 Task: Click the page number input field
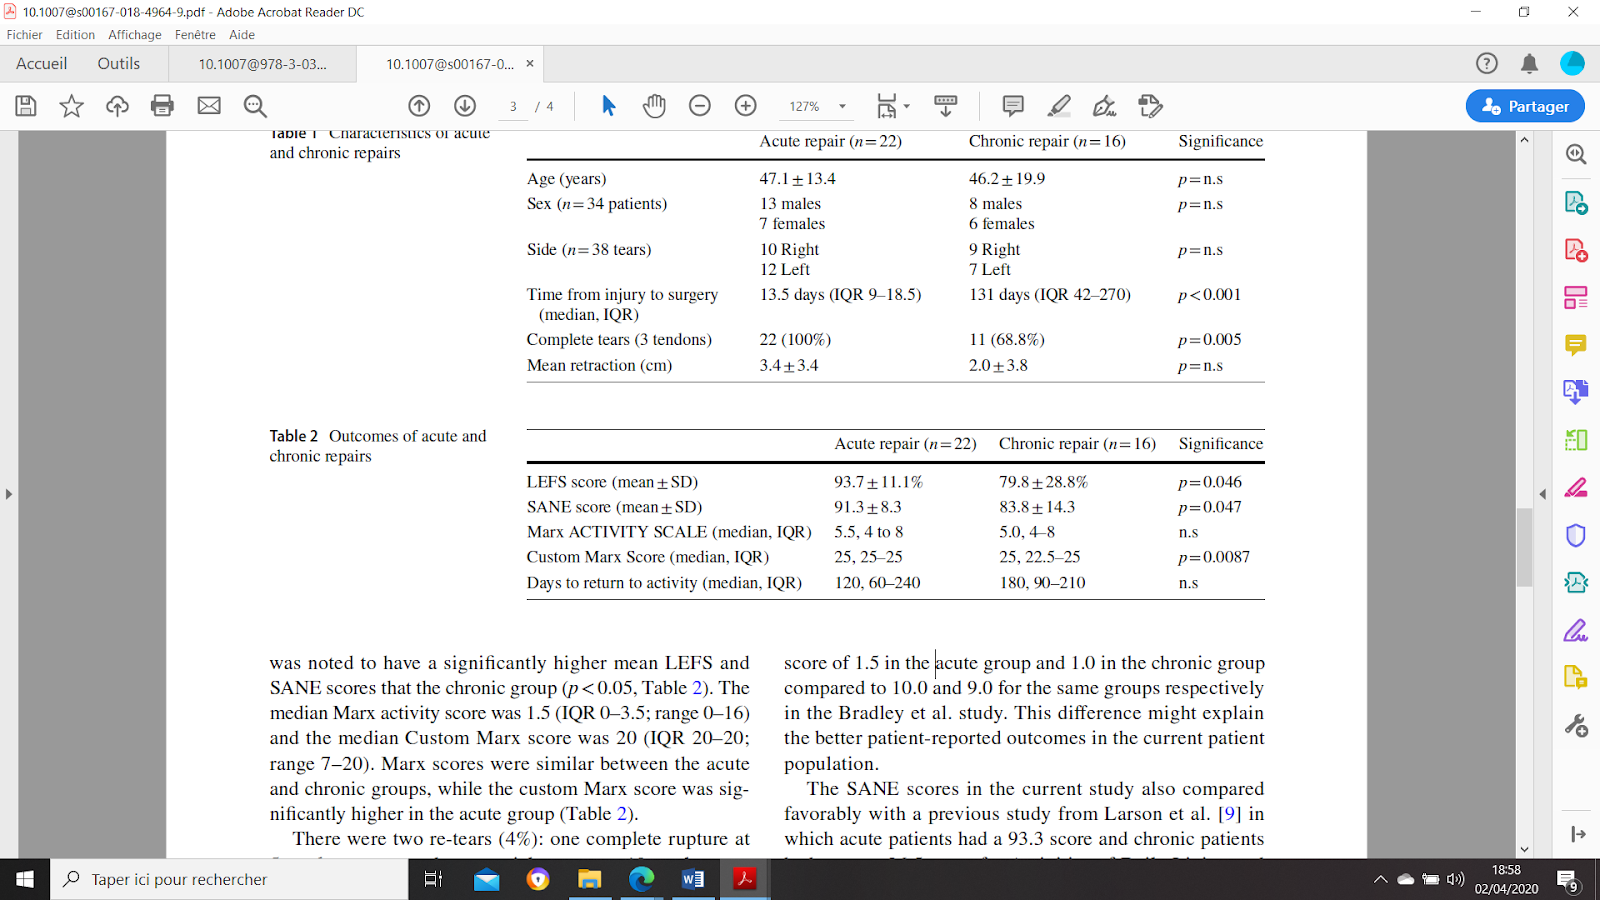513,106
